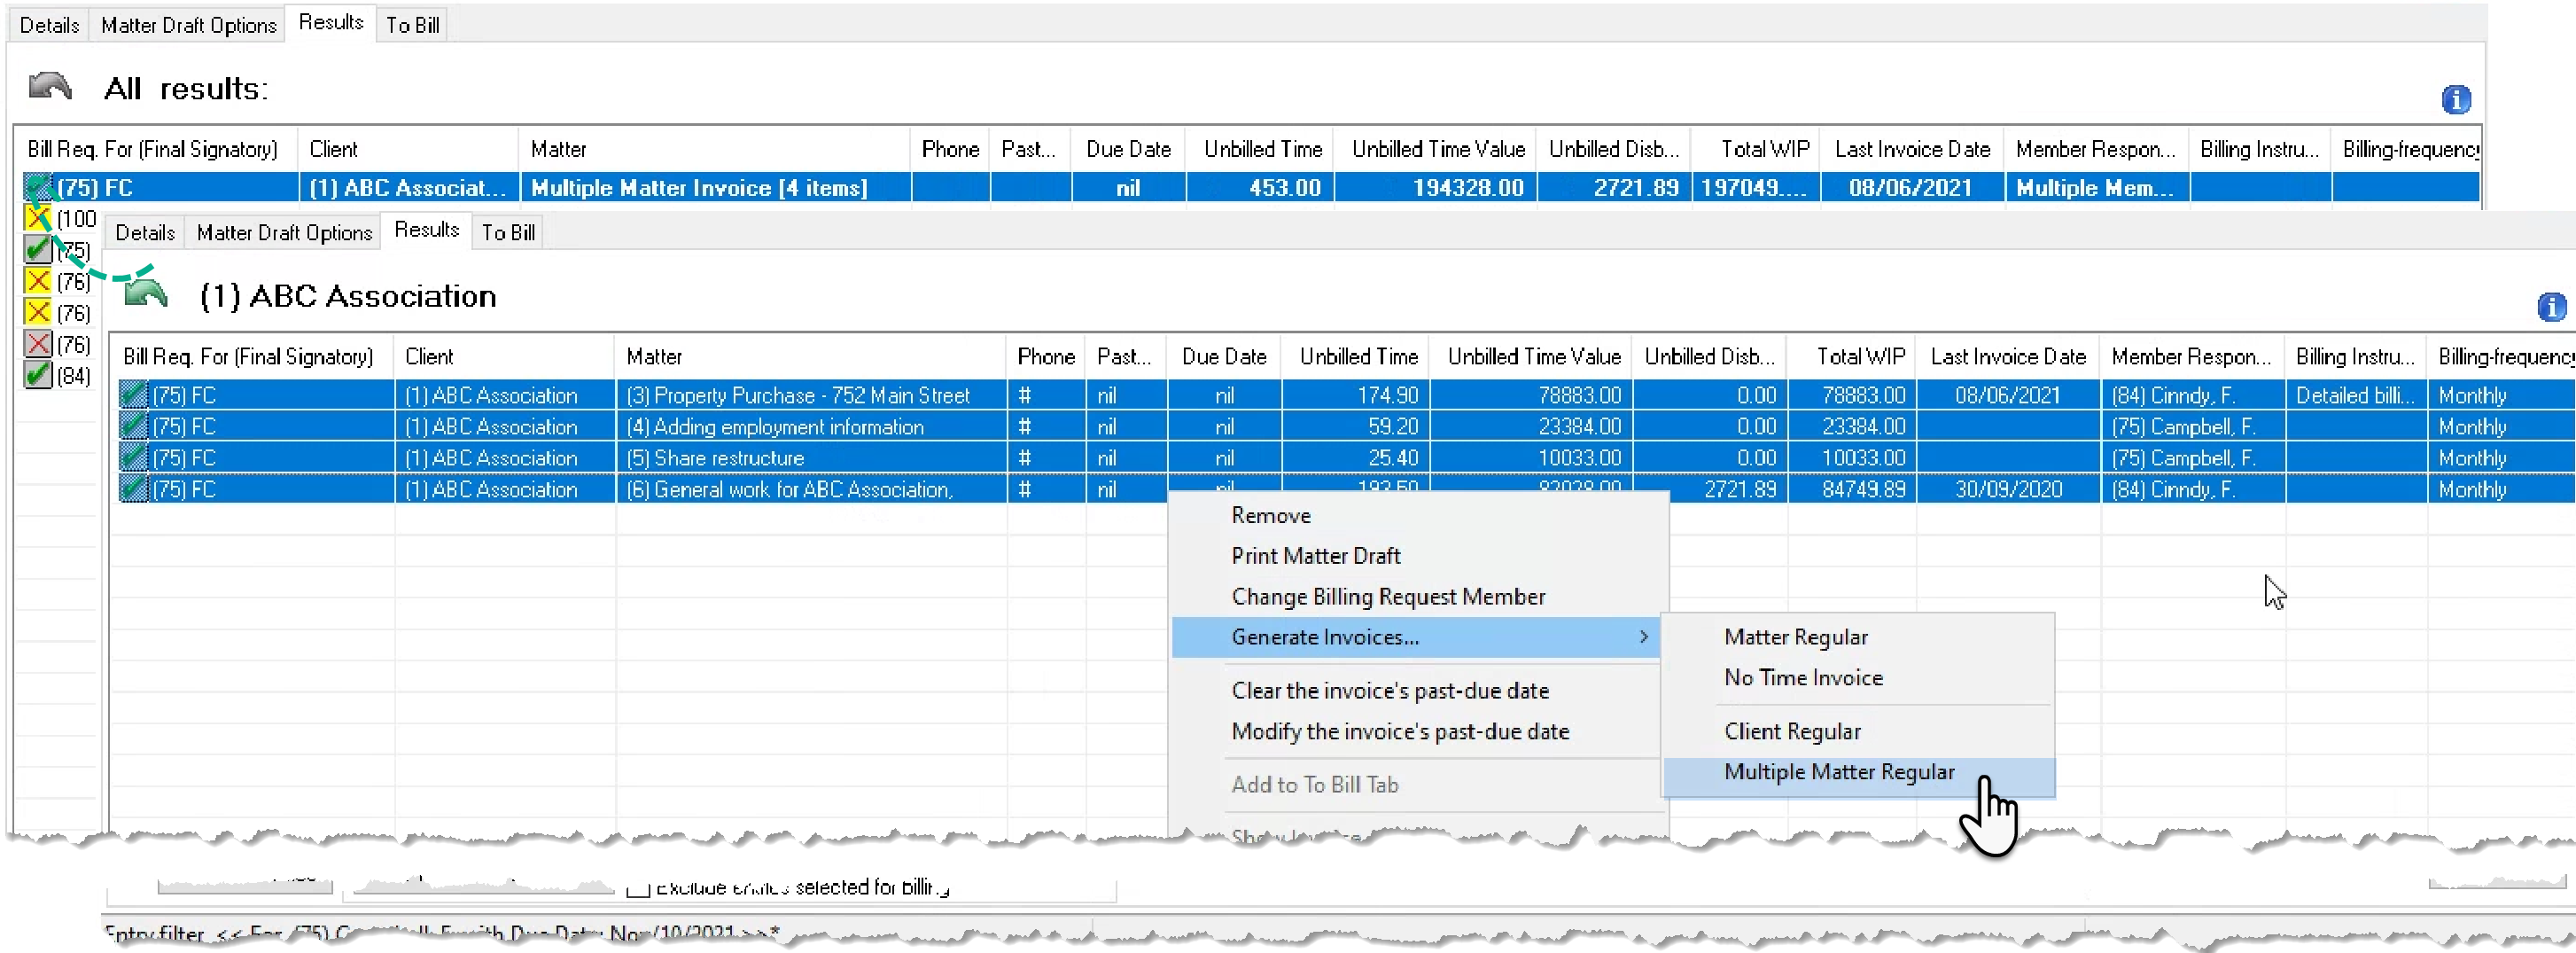Open the blue info icon in the All results window
The height and width of the screenshot is (953, 2576).
[2455, 99]
